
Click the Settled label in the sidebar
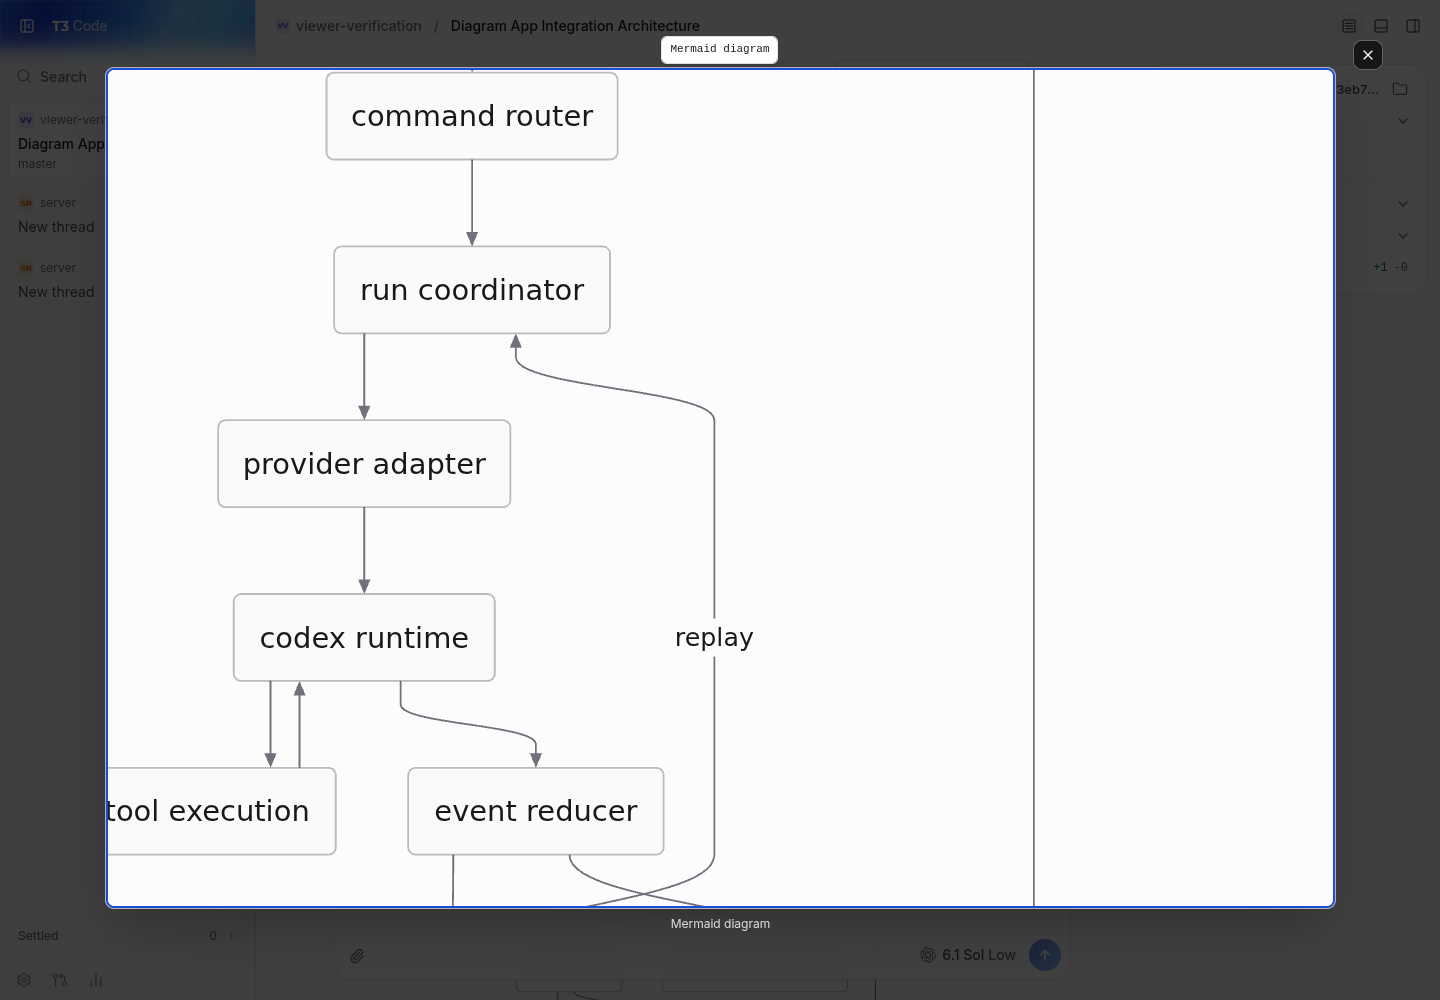point(38,936)
